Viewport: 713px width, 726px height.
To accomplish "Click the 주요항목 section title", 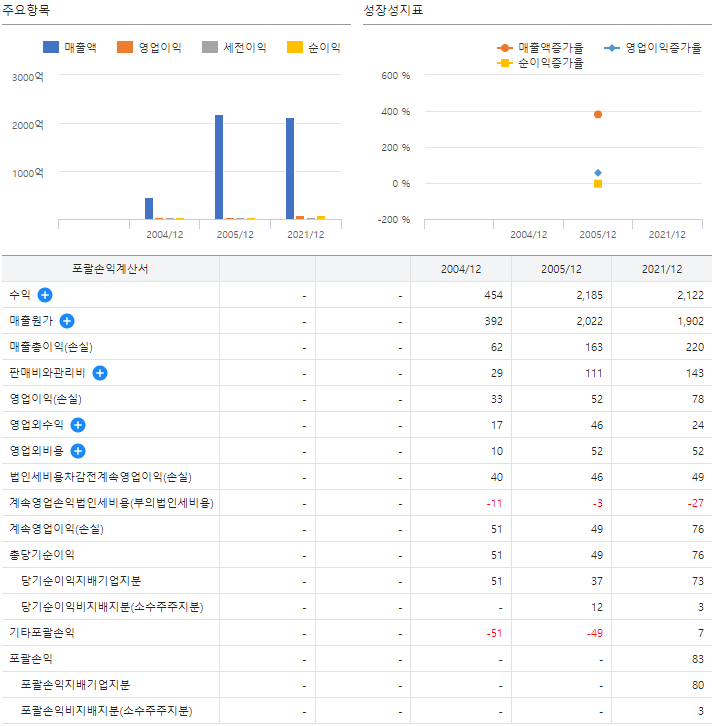I will 26,10.
